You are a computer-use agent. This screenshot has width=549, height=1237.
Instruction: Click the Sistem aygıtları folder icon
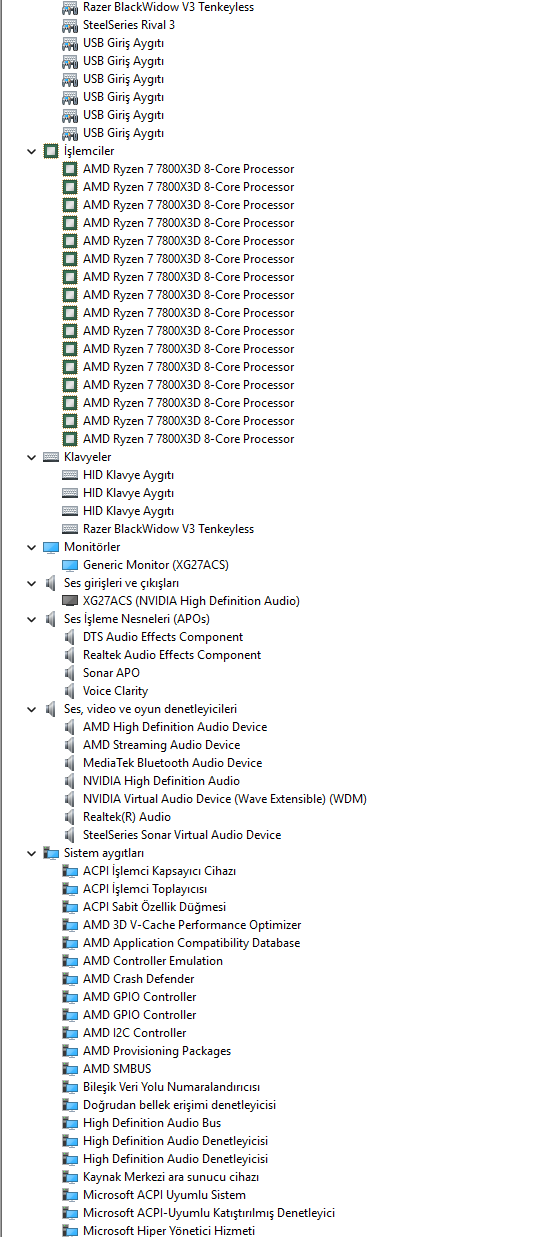[x=51, y=853]
